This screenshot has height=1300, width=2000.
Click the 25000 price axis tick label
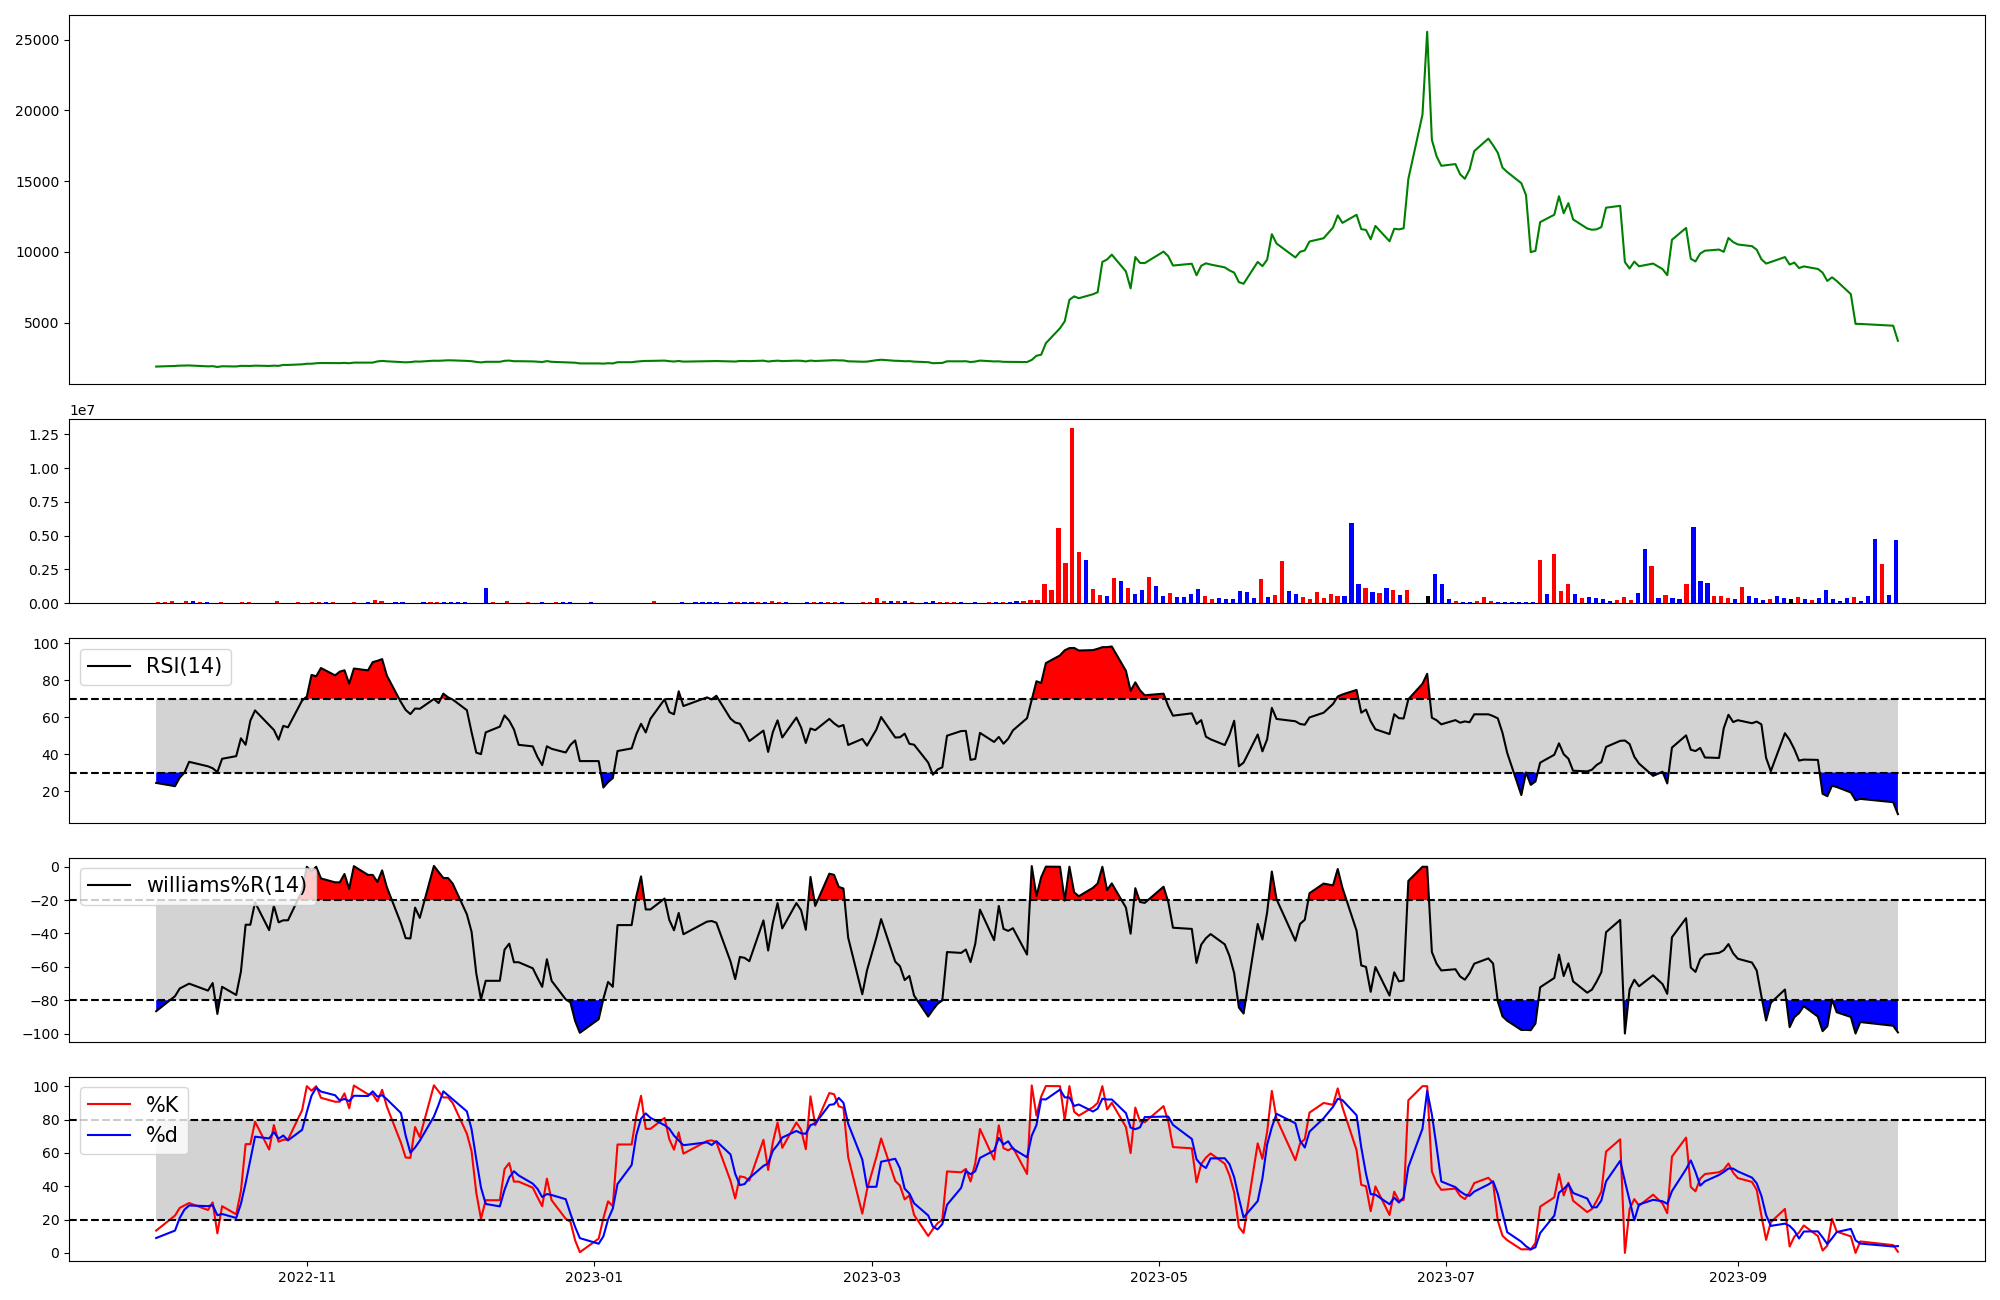pyautogui.click(x=37, y=40)
